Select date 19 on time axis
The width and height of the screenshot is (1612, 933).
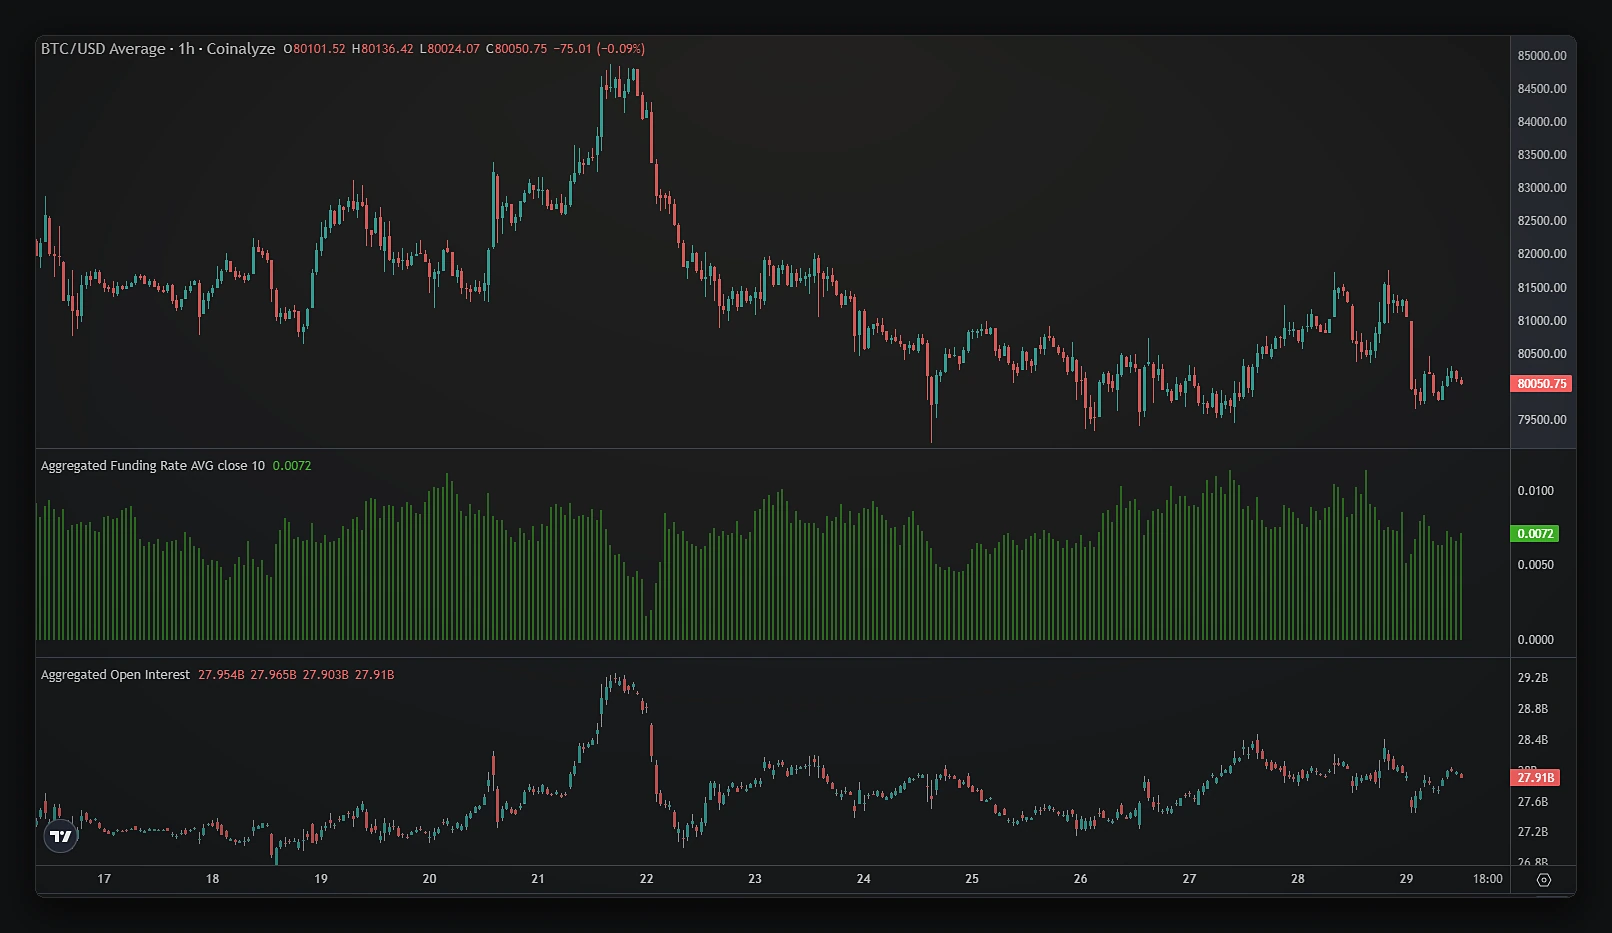click(321, 879)
